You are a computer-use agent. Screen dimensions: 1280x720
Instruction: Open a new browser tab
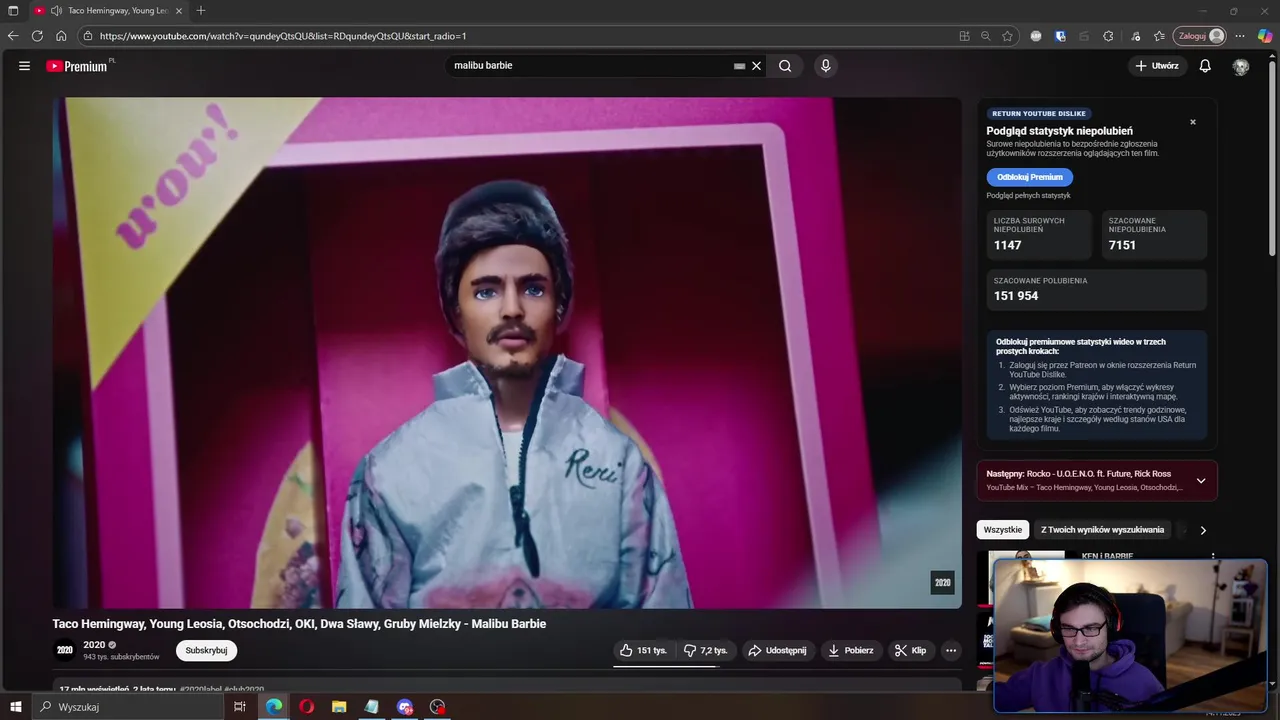click(201, 10)
